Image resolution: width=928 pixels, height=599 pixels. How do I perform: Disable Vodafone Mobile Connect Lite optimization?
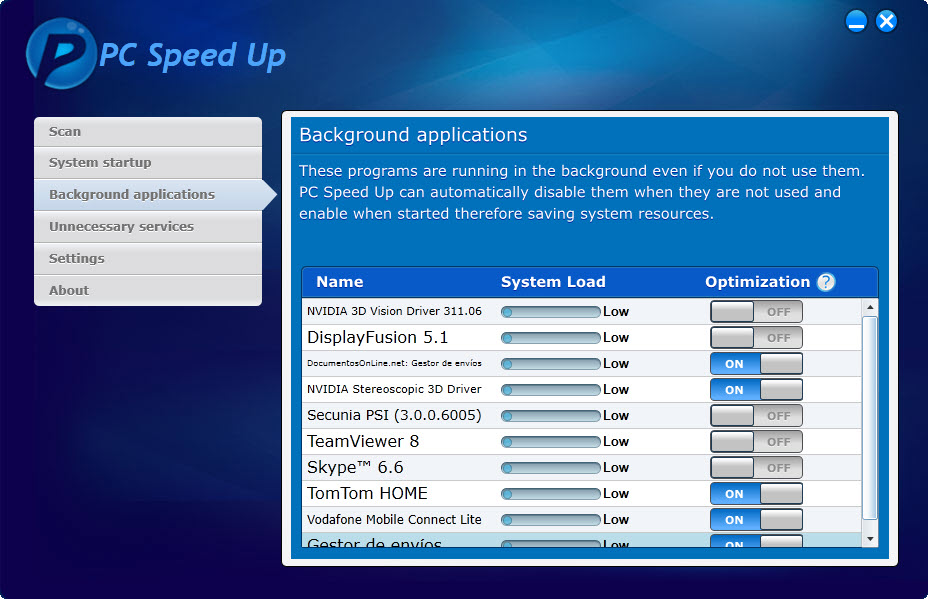756,520
